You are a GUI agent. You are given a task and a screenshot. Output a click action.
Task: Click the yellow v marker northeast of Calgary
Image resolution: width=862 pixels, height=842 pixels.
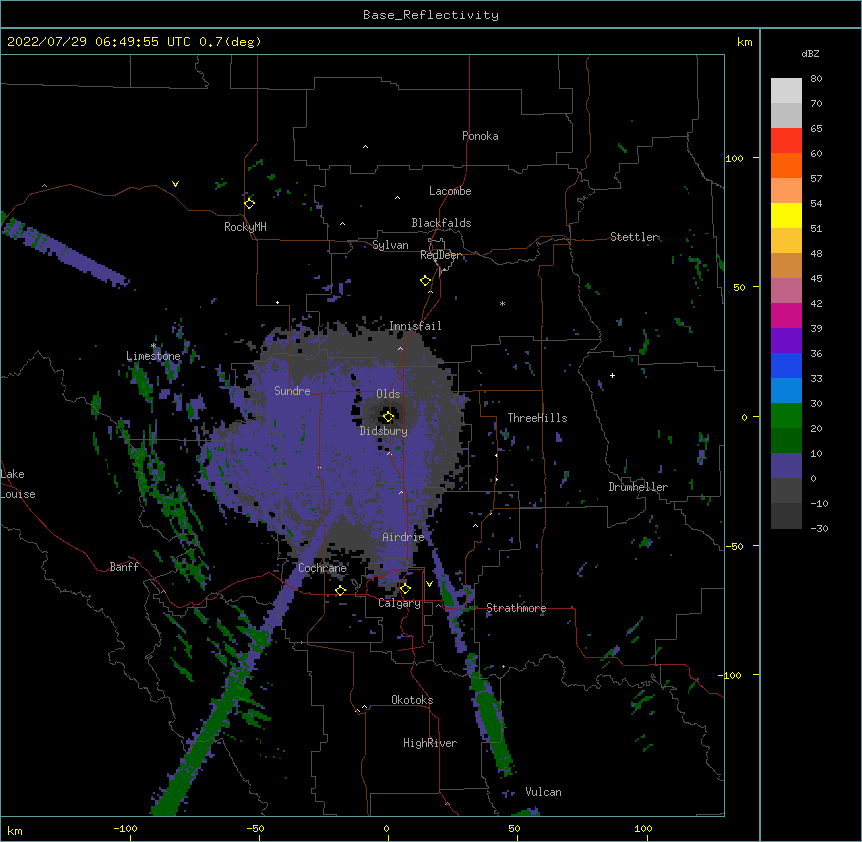click(x=429, y=584)
